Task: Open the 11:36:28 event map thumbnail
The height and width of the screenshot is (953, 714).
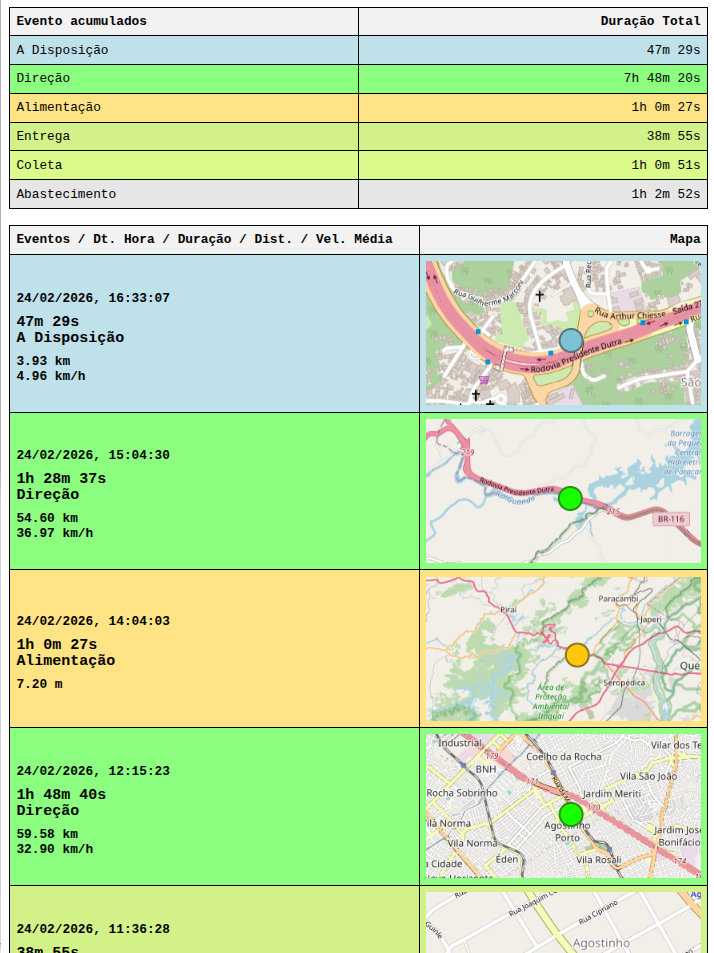Action: (563, 923)
